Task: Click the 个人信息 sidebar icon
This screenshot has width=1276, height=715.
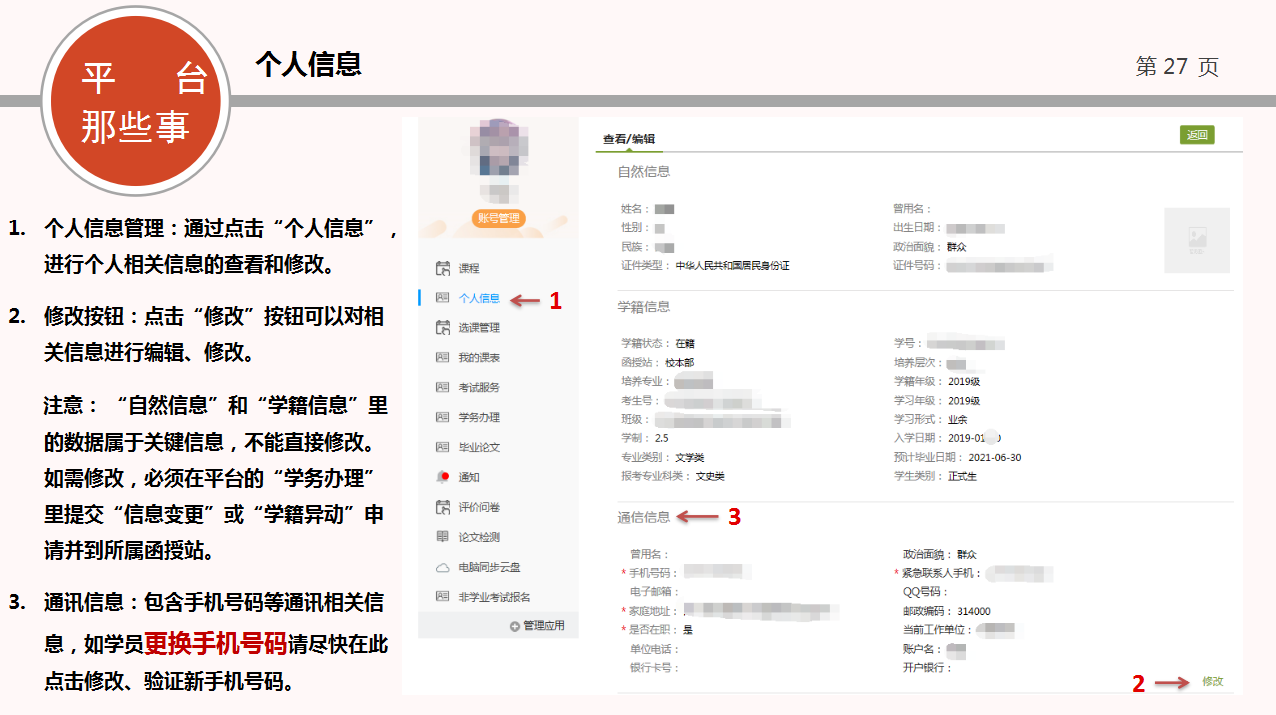Action: (443, 298)
